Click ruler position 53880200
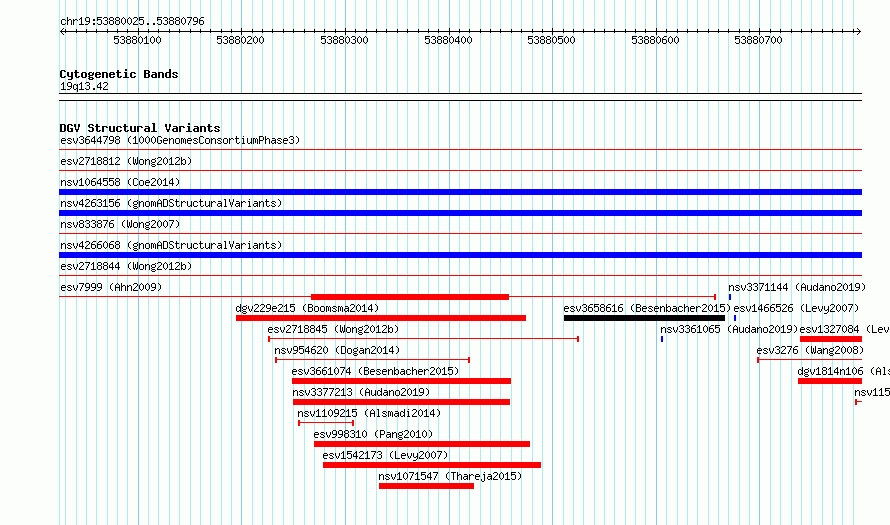890x525 pixels. click(241, 40)
